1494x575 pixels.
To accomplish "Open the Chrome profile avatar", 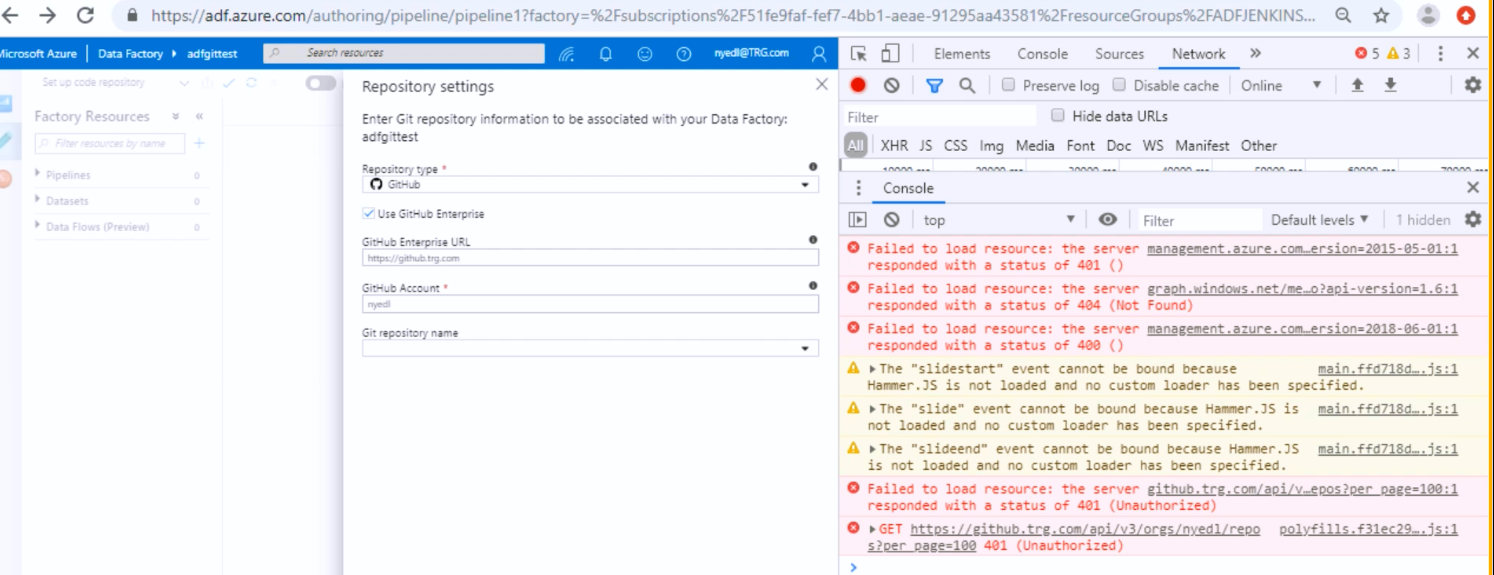I will (1429, 15).
